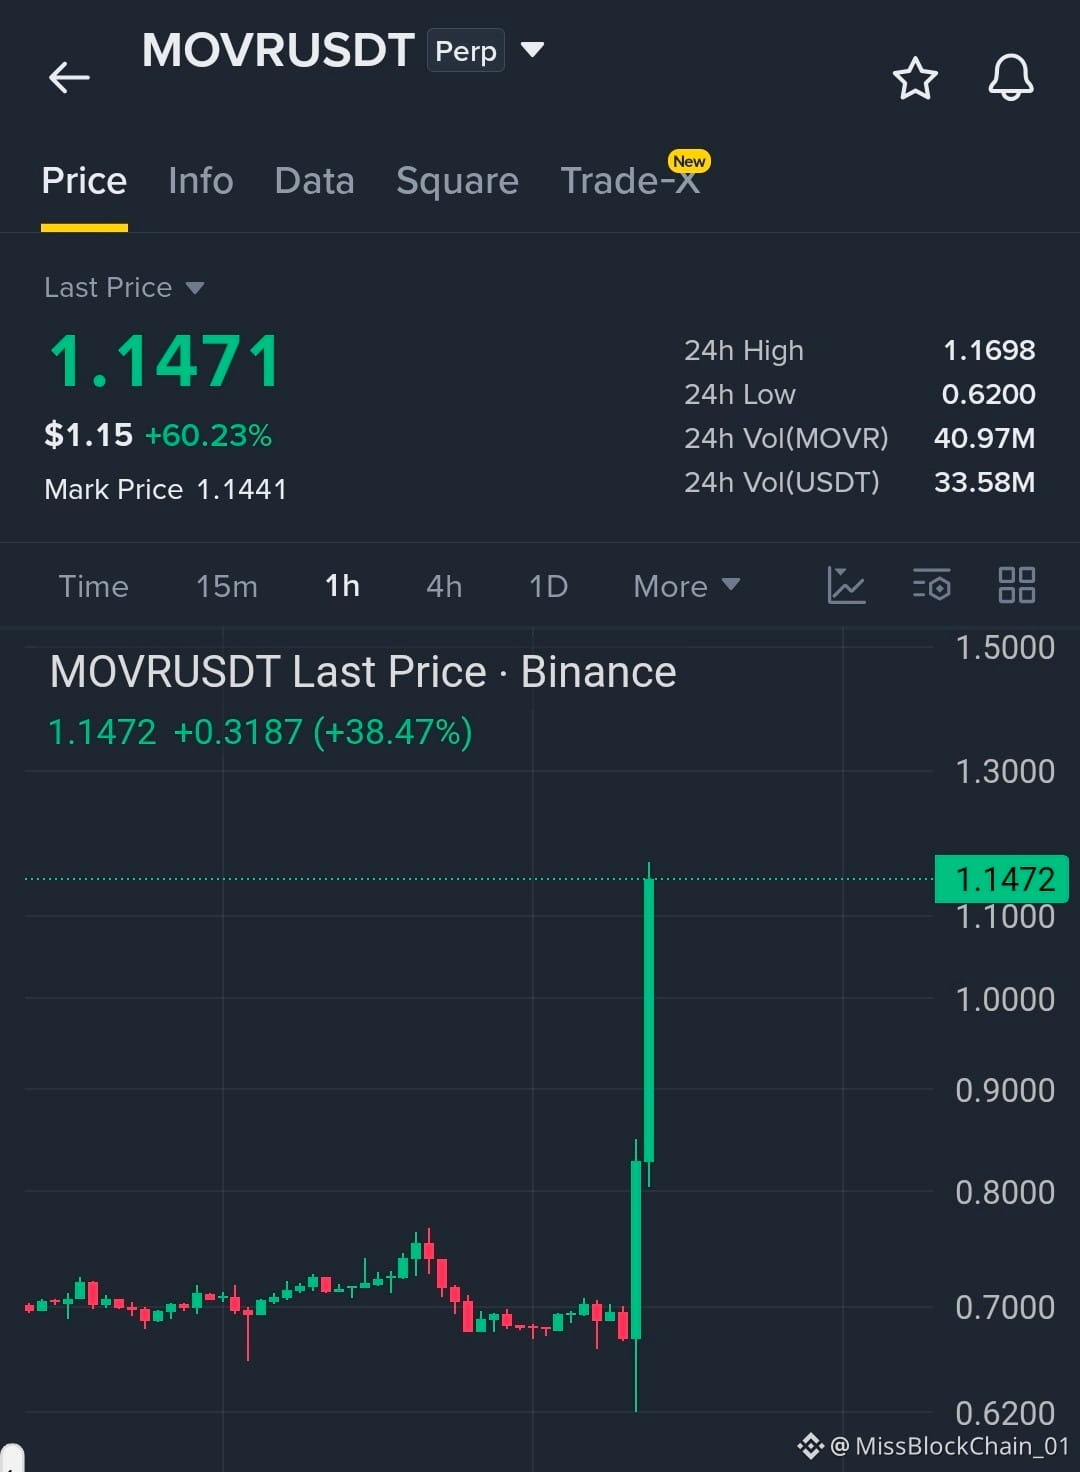1080x1472 pixels.
Task: Tap the +0.3187 (+38.47%) chart change text
Action: pyautogui.click(x=323, y=732)
